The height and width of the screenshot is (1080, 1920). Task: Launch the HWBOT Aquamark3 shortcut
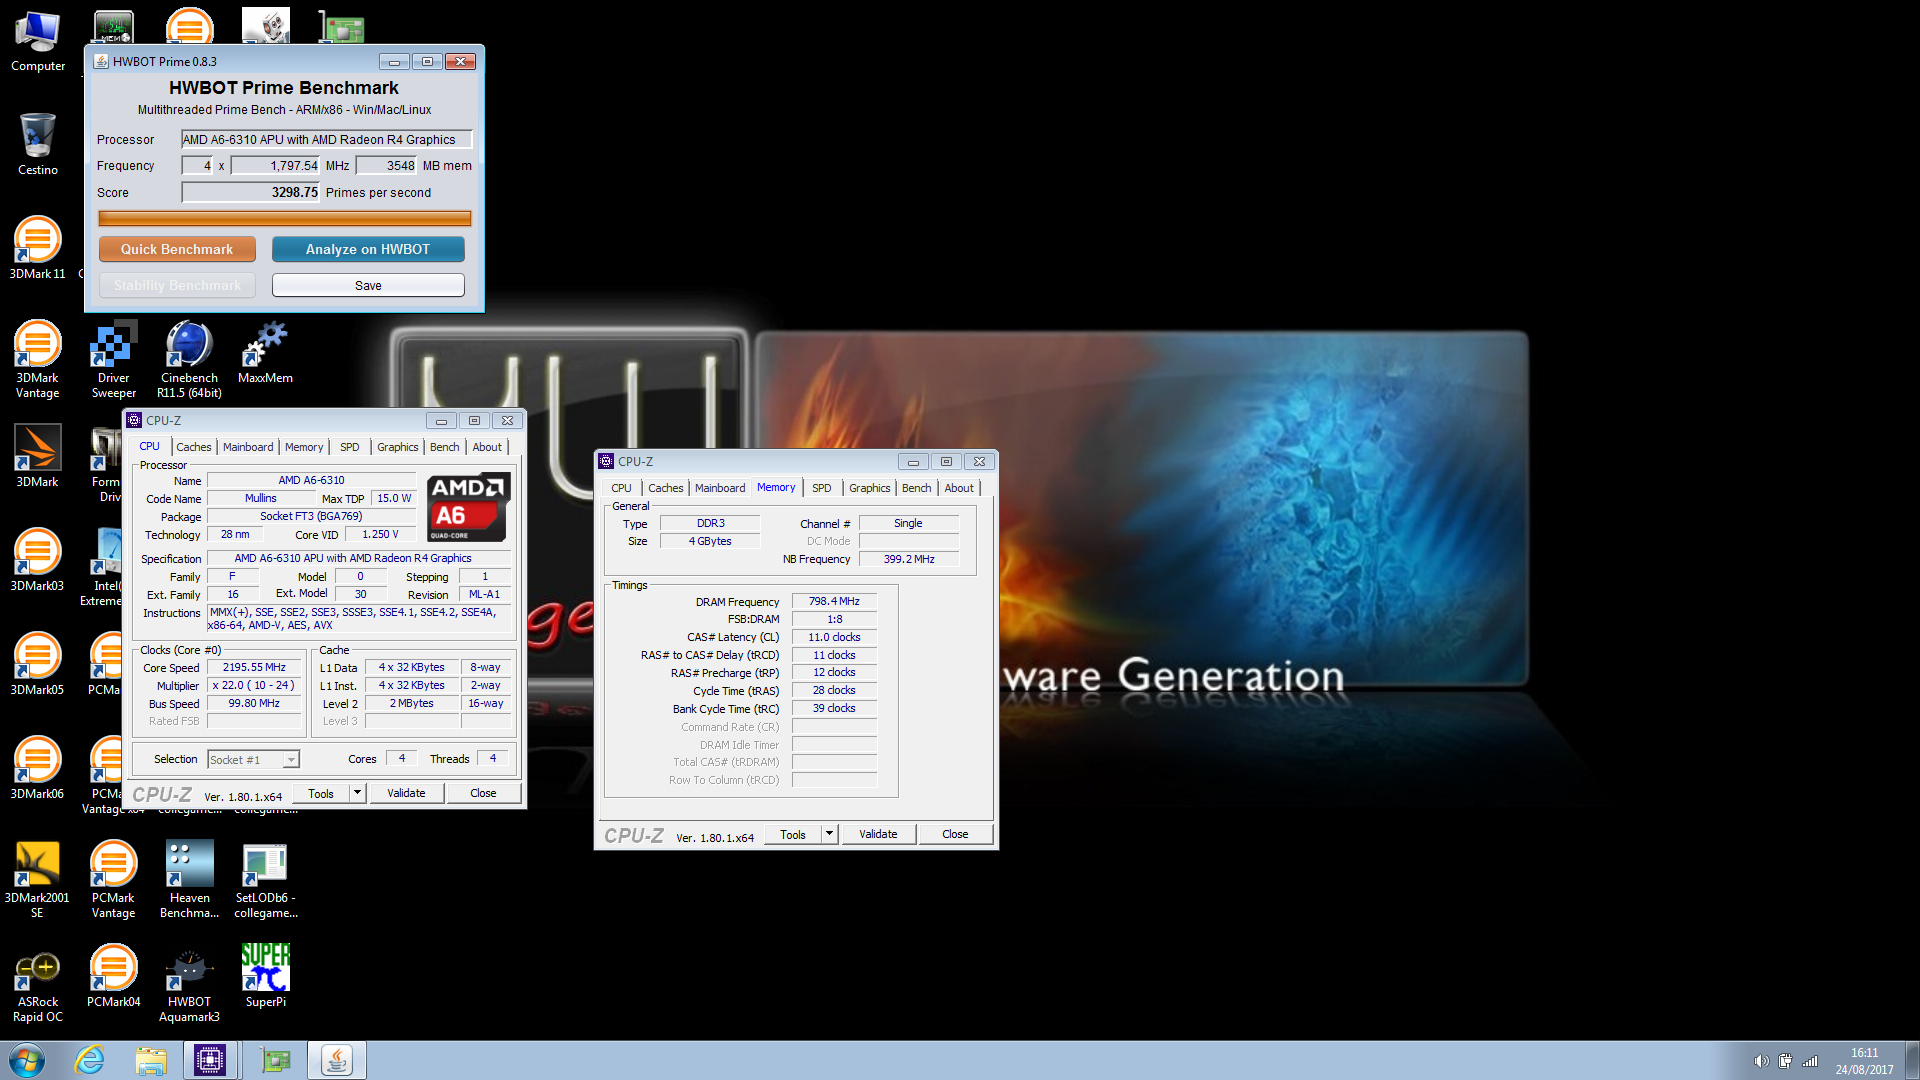coord(190,982)
